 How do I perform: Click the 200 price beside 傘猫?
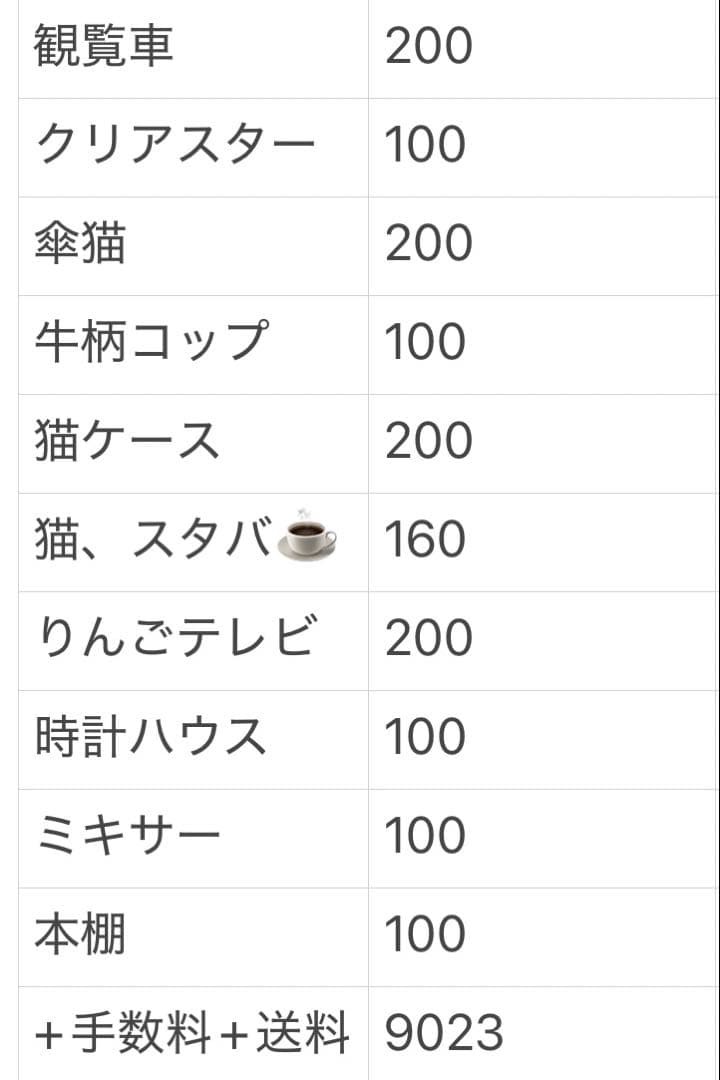(428, 245)
